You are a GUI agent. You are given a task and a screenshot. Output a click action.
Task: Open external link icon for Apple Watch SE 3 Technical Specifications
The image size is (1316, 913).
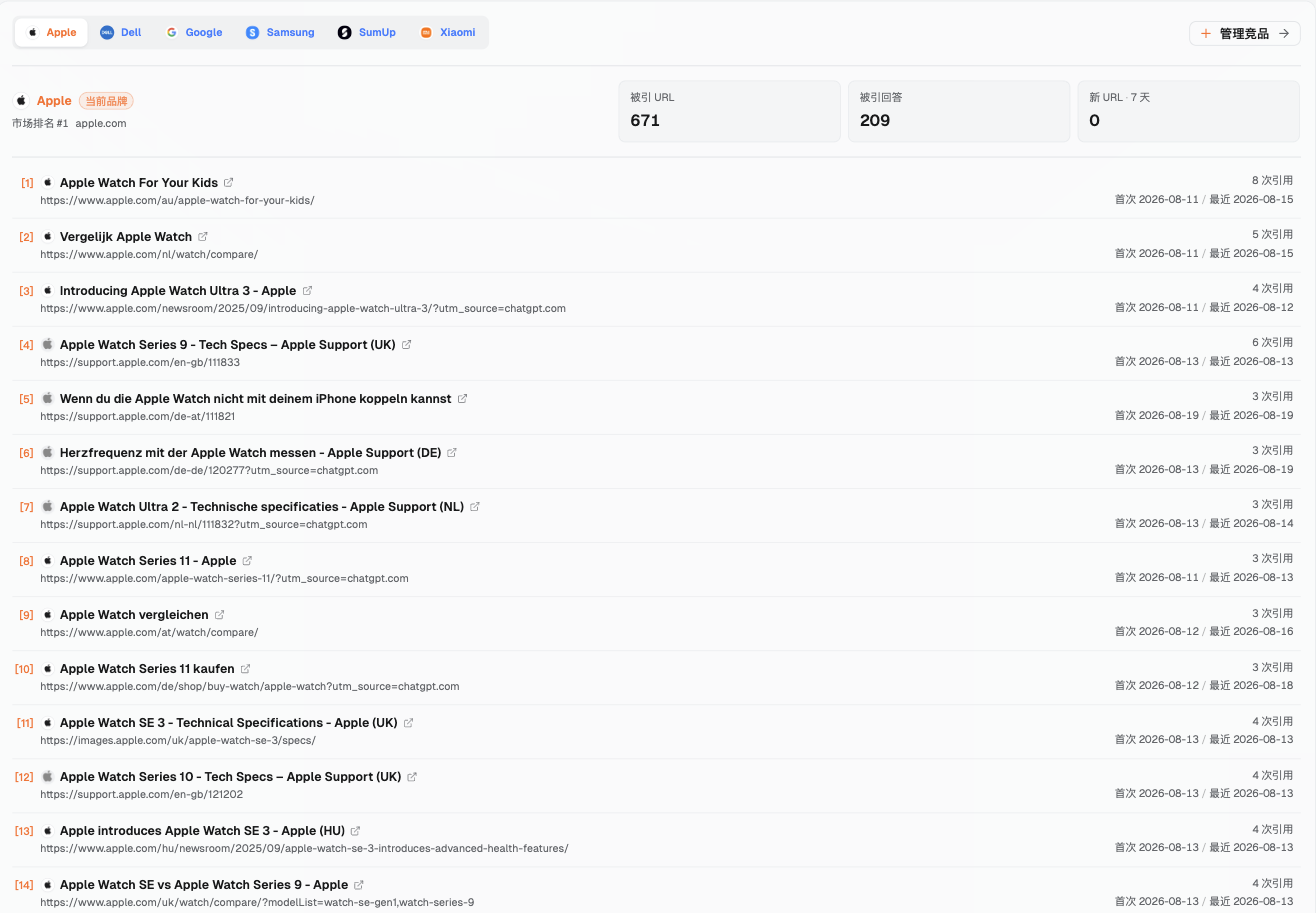(x=409, y=722)
